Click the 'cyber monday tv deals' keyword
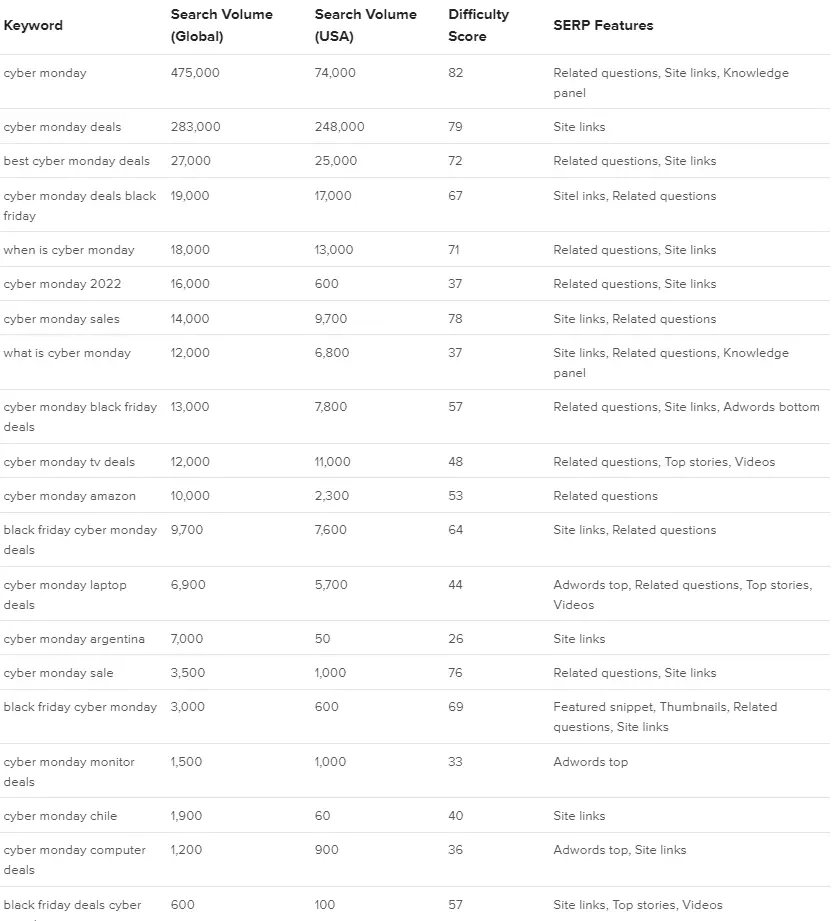The height and width of the screenshot is (921, 834). coord(69,462)
